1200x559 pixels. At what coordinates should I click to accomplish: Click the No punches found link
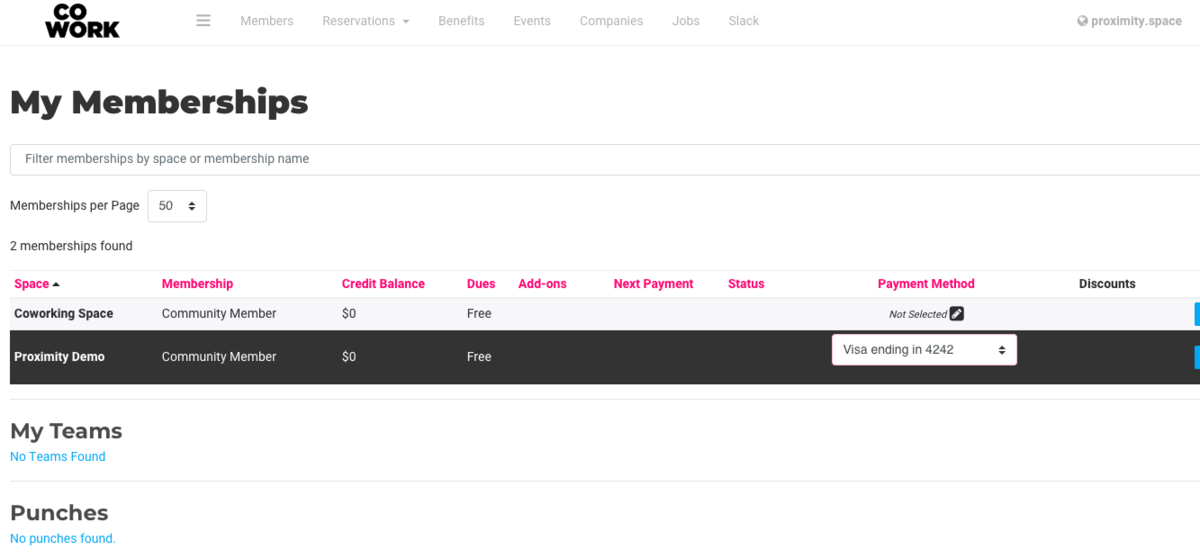pos(63,539)
